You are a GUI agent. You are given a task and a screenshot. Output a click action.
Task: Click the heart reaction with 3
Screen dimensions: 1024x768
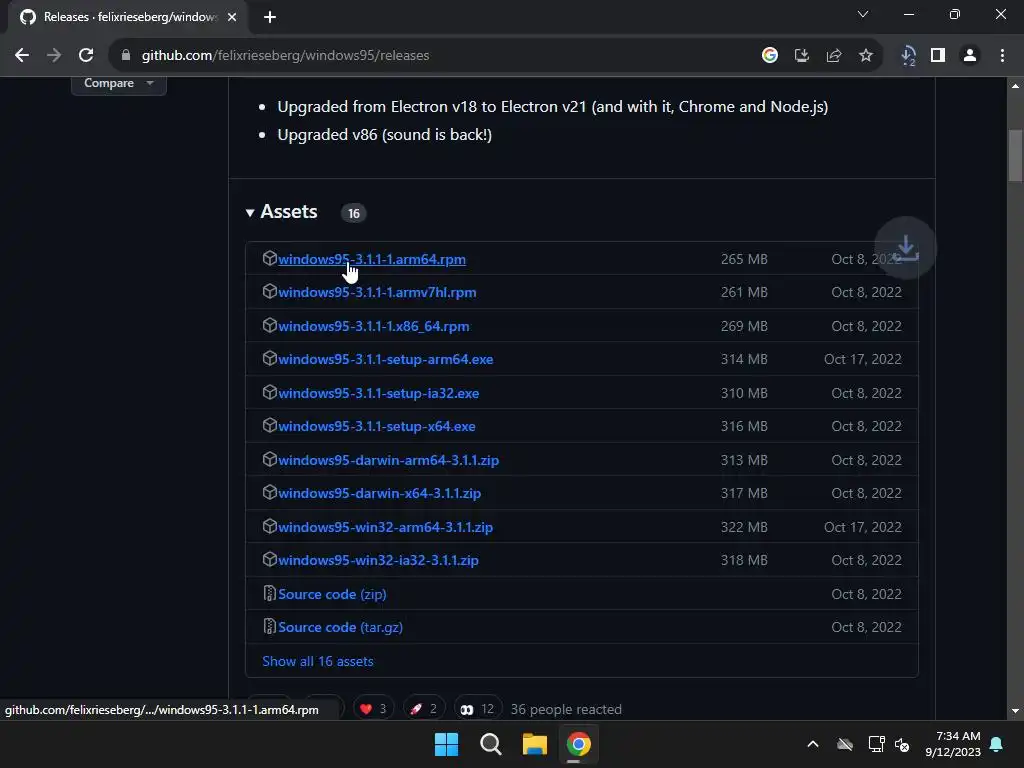click(374, 709)
